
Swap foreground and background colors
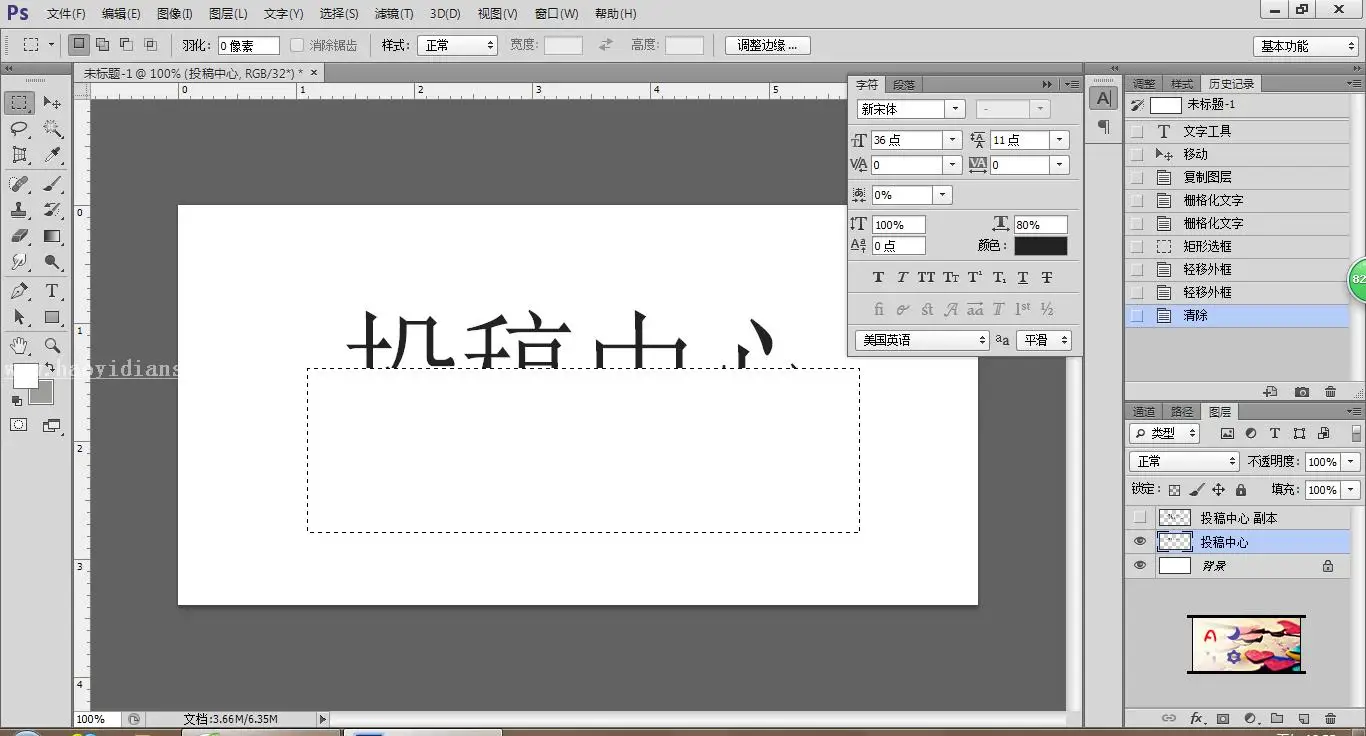(49, 368)
